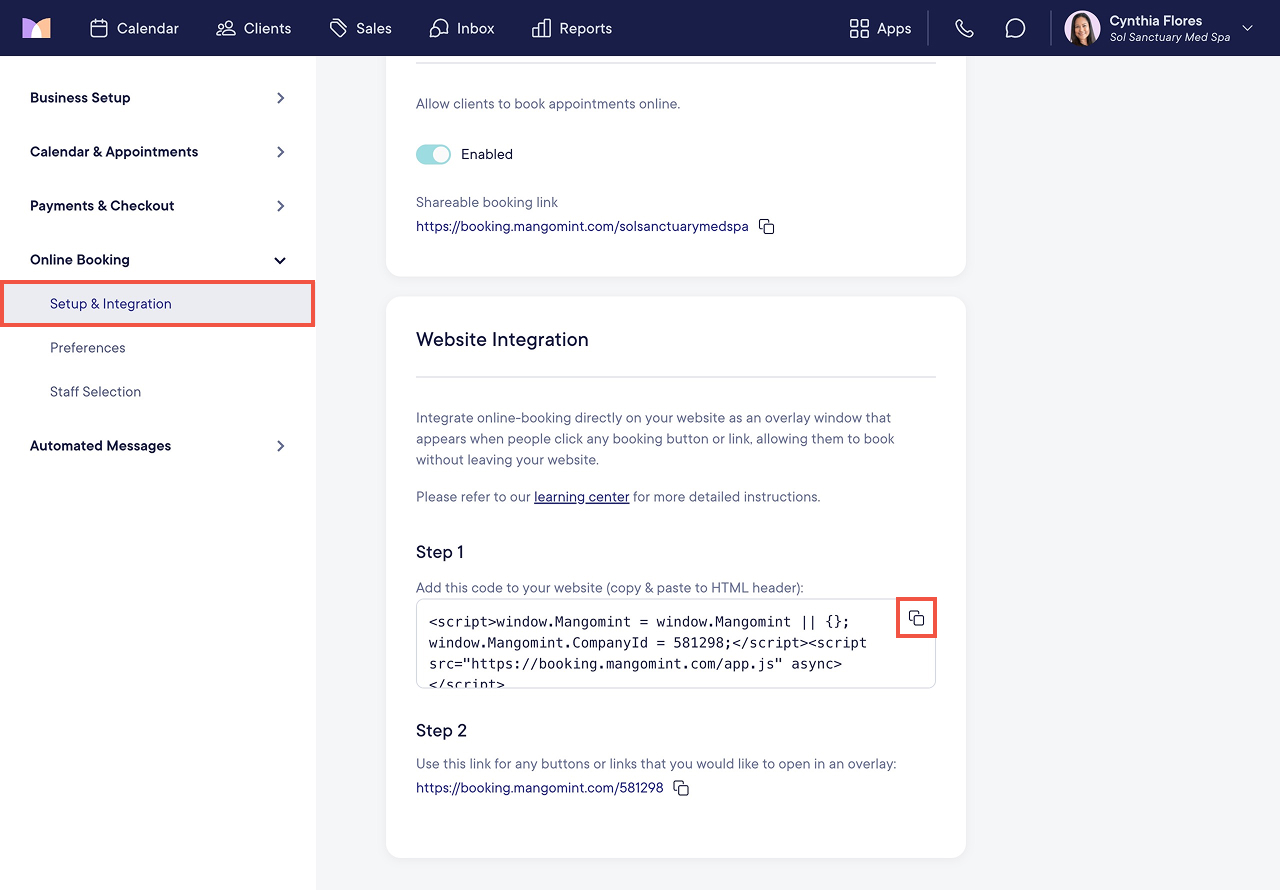This screenshot has height=890, width=1280.
Task: Expand the Calendar & Appointments section
Action: [x=158, y=152]
